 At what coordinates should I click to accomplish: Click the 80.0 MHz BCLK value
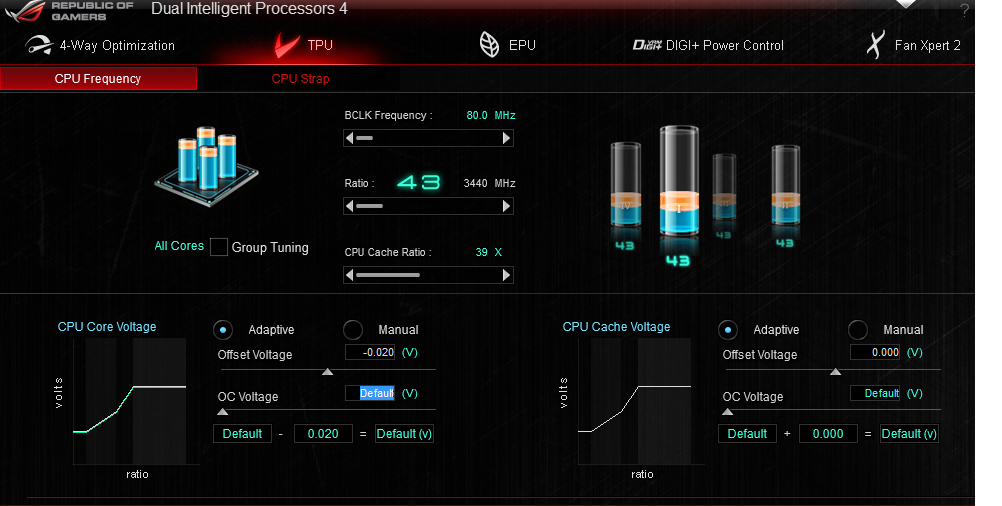tap(491, 115)
